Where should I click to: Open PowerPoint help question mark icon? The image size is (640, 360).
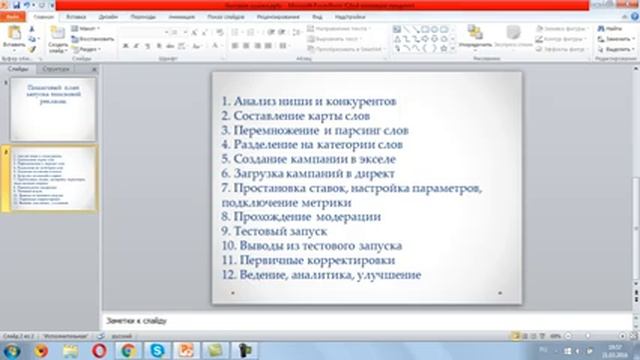(635, 17)
